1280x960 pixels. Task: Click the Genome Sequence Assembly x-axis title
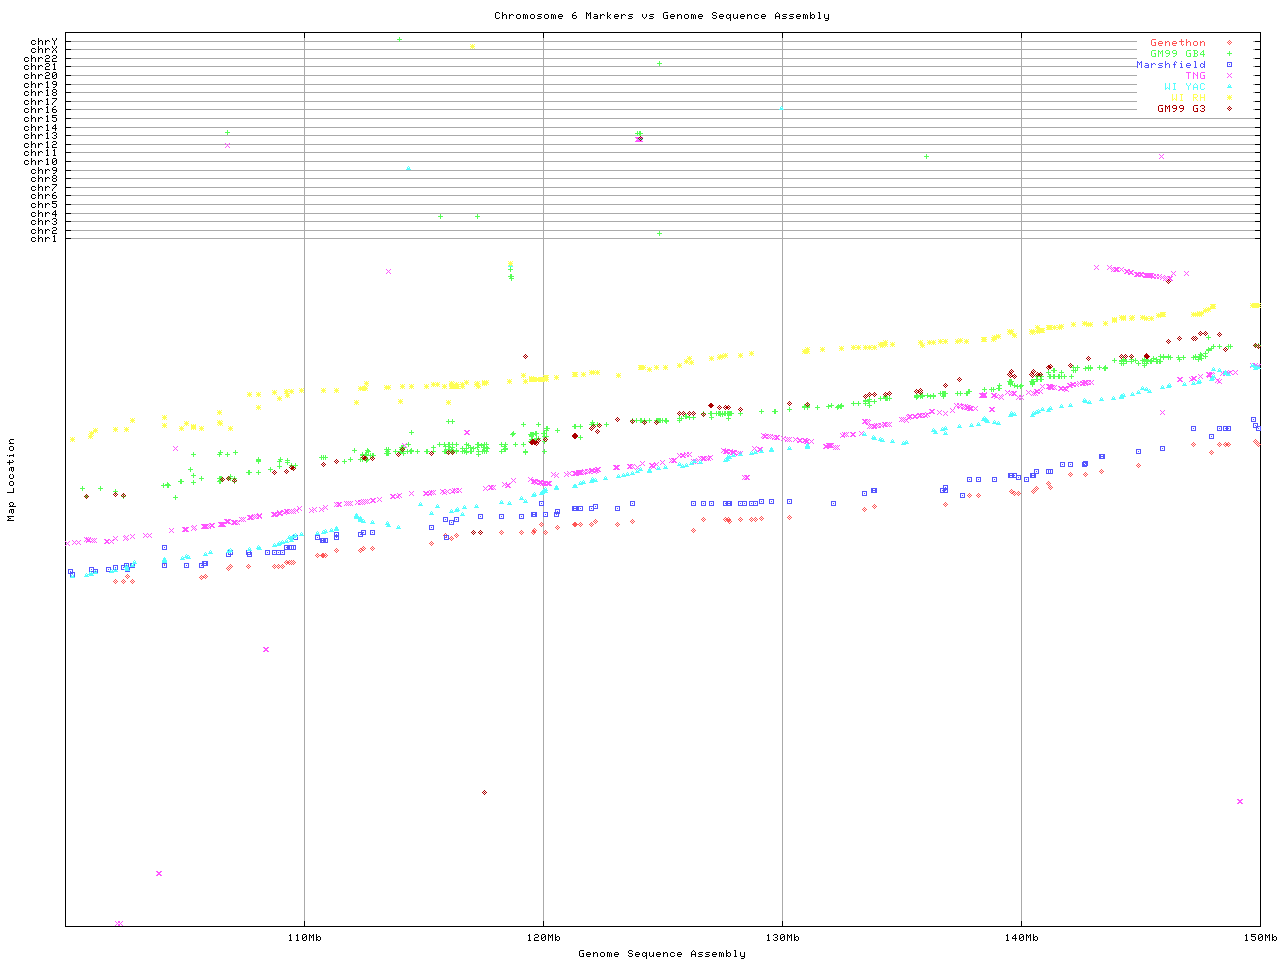661,954
